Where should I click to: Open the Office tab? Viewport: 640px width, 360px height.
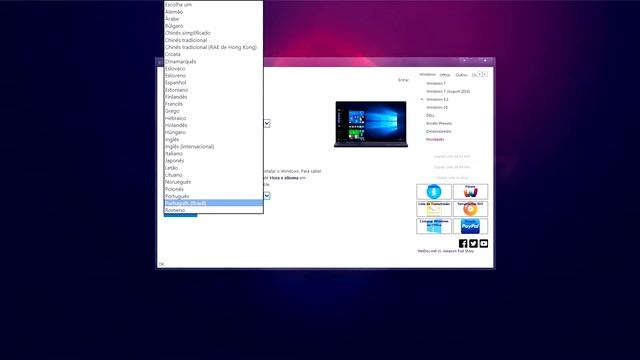(445, 75)
